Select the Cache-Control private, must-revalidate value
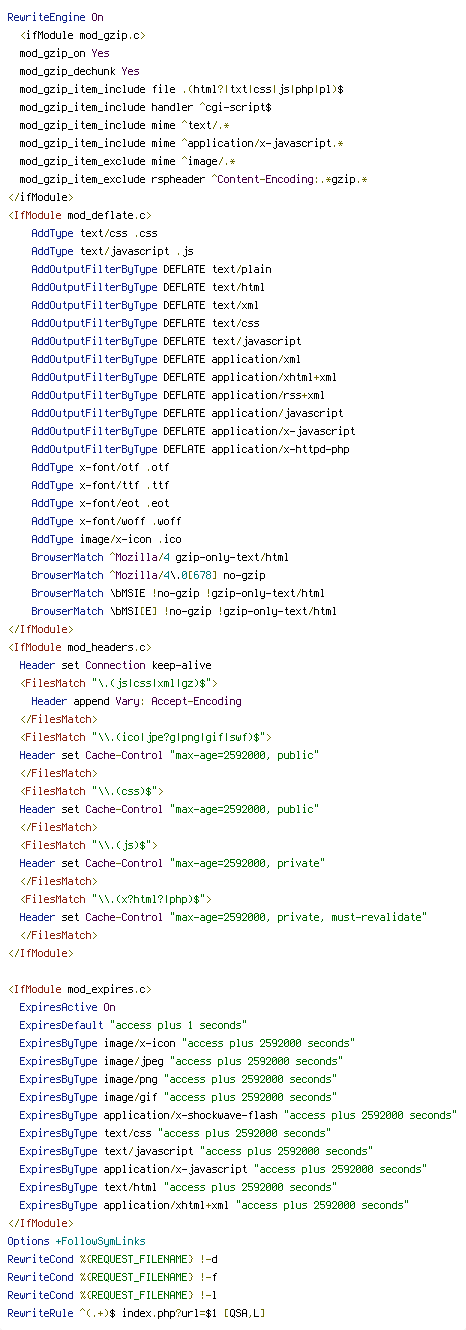The height and width of the screenshot is (1330, 466). (x=298, y=917)
